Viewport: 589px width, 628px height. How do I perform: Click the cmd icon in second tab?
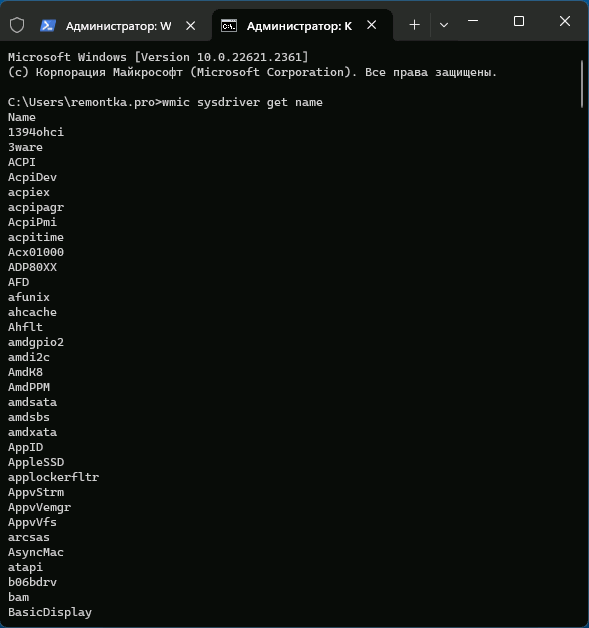click(229, 26)
